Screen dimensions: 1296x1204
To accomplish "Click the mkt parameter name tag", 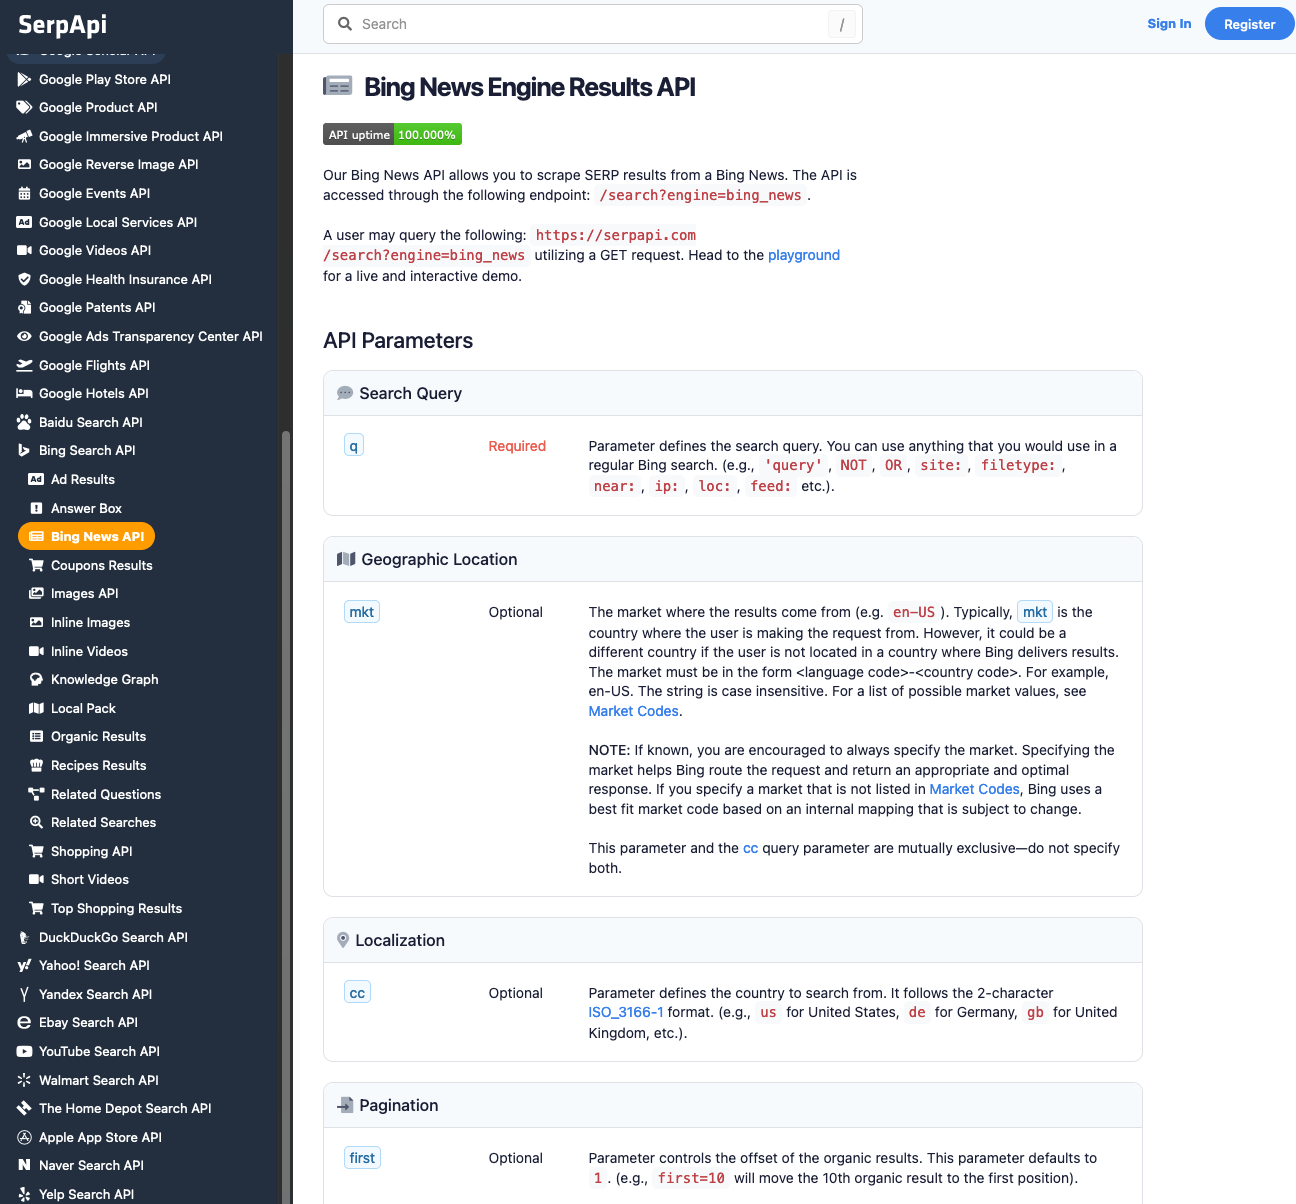I will pos(362,612).
